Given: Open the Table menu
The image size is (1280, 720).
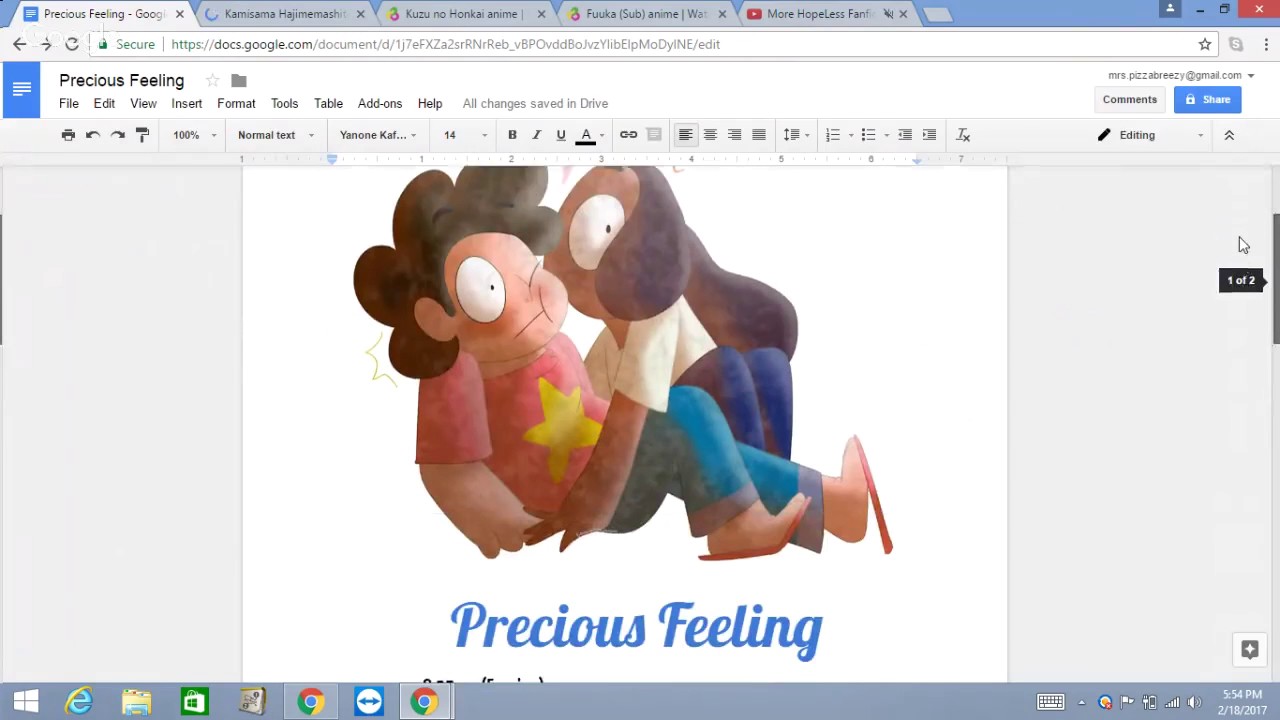Looking at the screenshot, I should pos(328,103).
